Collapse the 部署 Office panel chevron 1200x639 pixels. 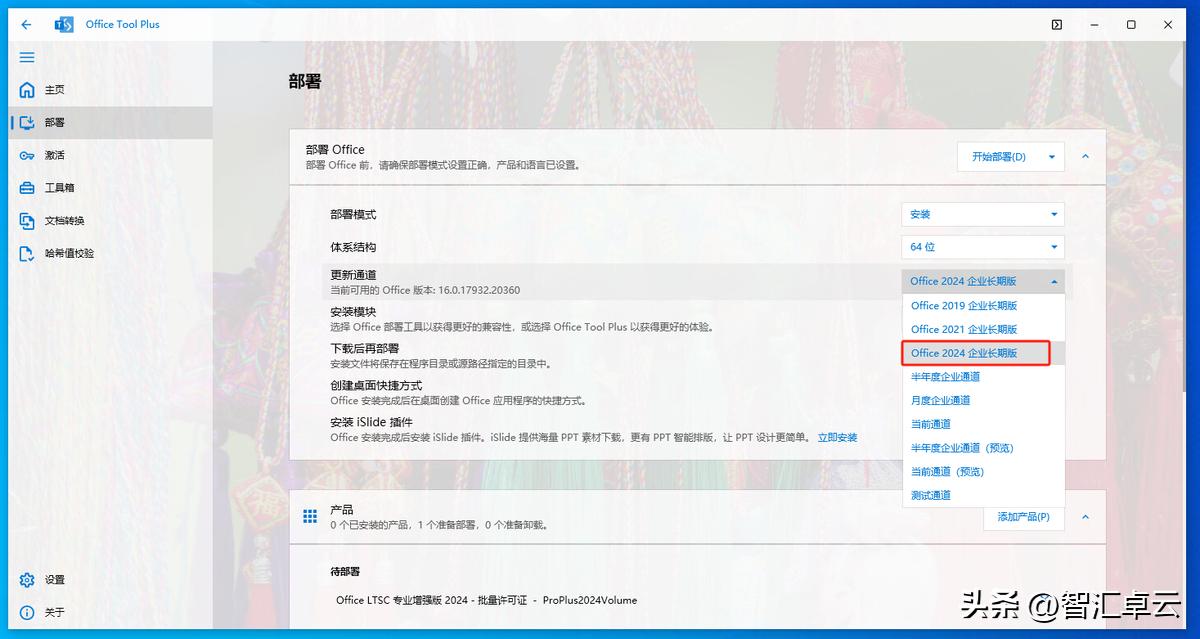(x=1083, y=156)
